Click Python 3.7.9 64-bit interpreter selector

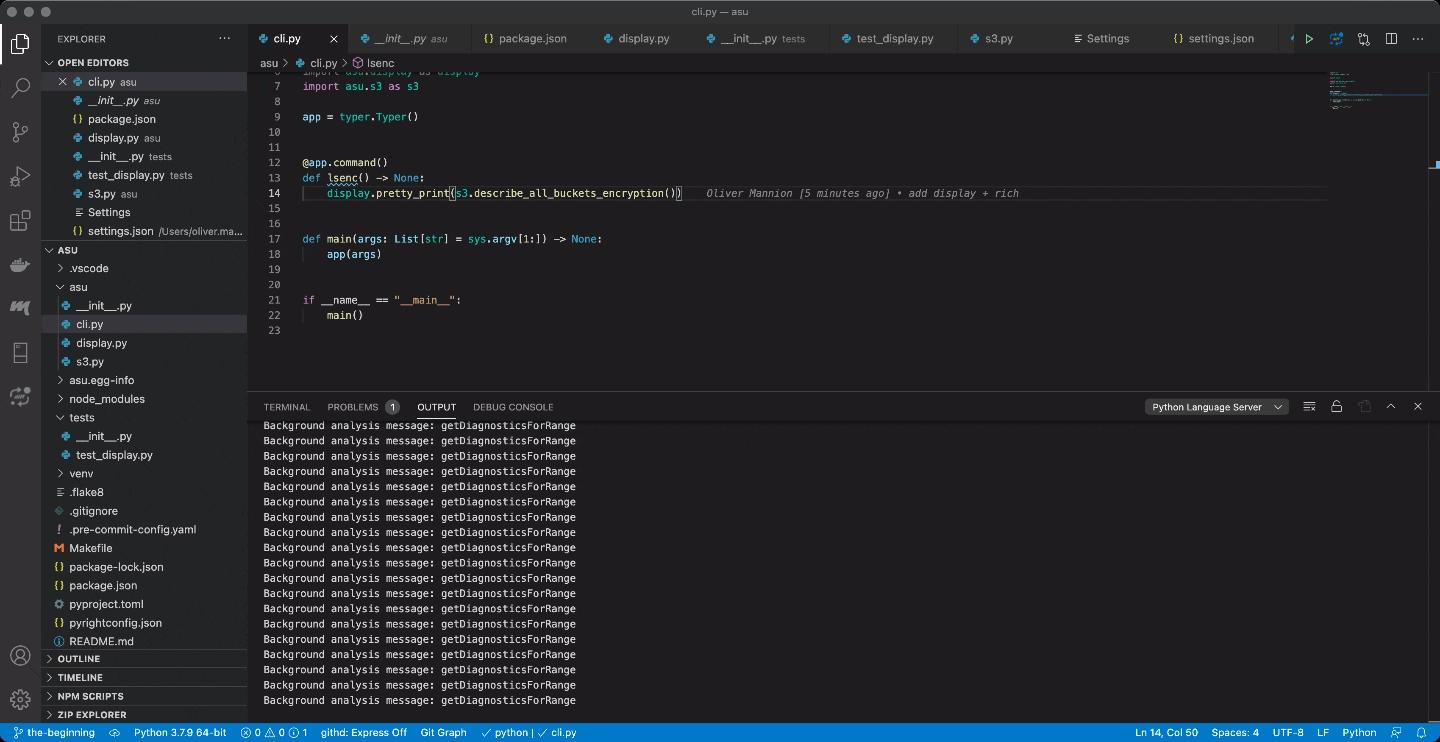click(180, 732)
